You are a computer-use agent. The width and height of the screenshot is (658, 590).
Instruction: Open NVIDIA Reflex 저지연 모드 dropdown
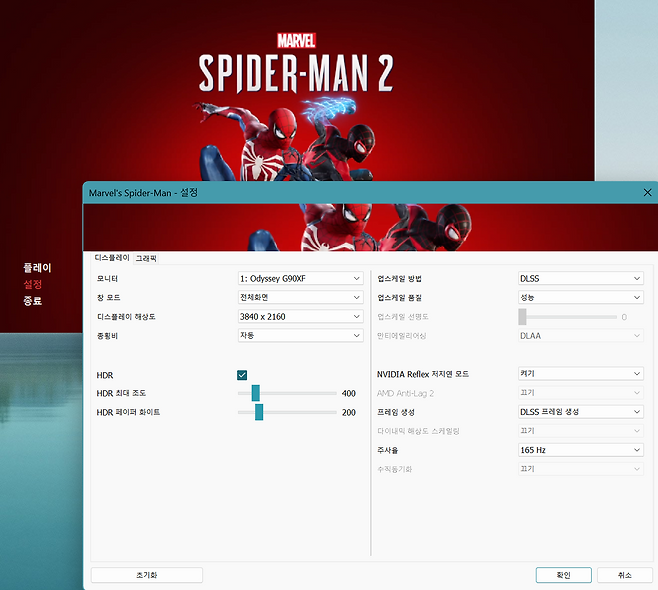pos(579,374)
